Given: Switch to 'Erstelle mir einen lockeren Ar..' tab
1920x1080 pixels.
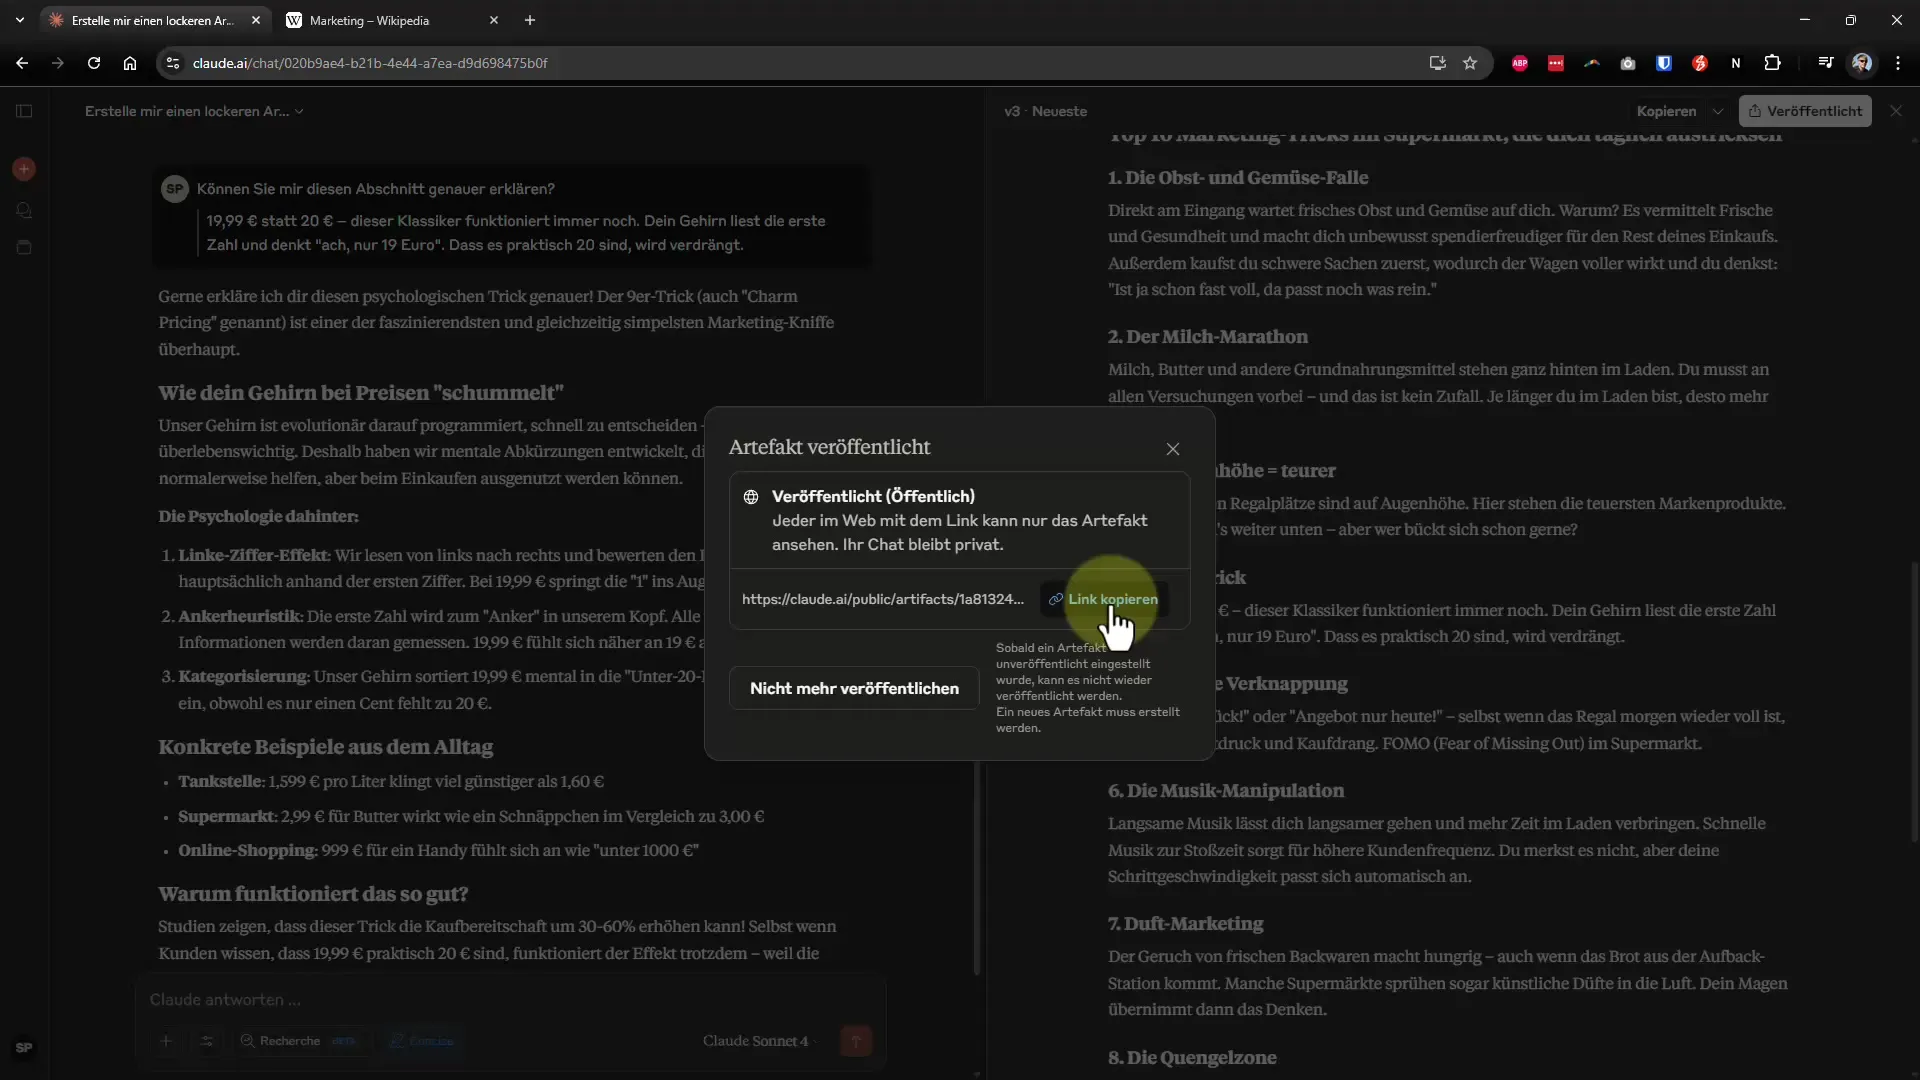Looking at the screenshot, I should click(152, 20).
